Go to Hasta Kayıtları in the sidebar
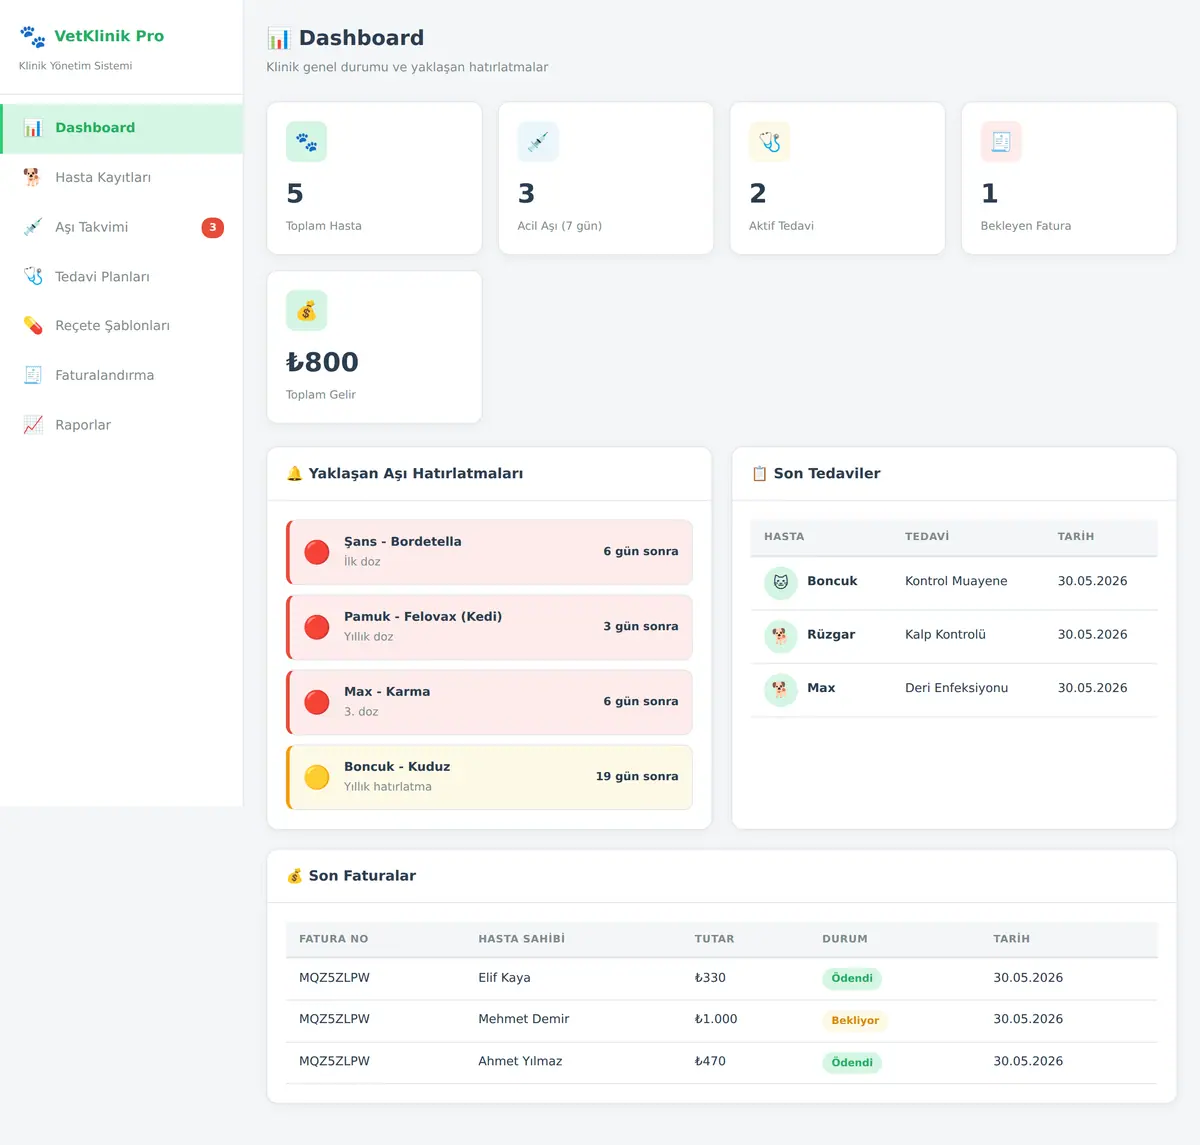The height and width of the screenshot is (1145, 1200). [121, 178]
